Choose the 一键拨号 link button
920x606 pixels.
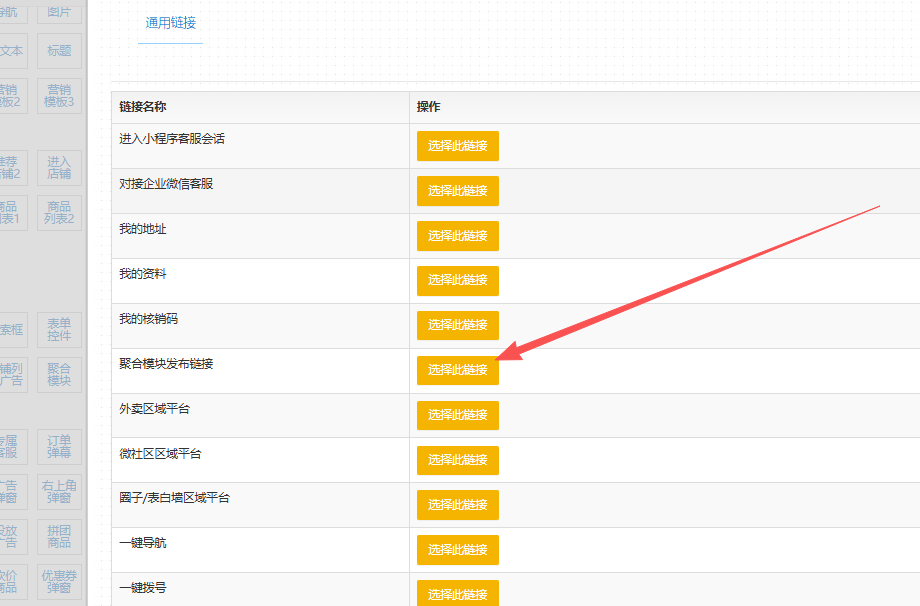click(457, 593)
